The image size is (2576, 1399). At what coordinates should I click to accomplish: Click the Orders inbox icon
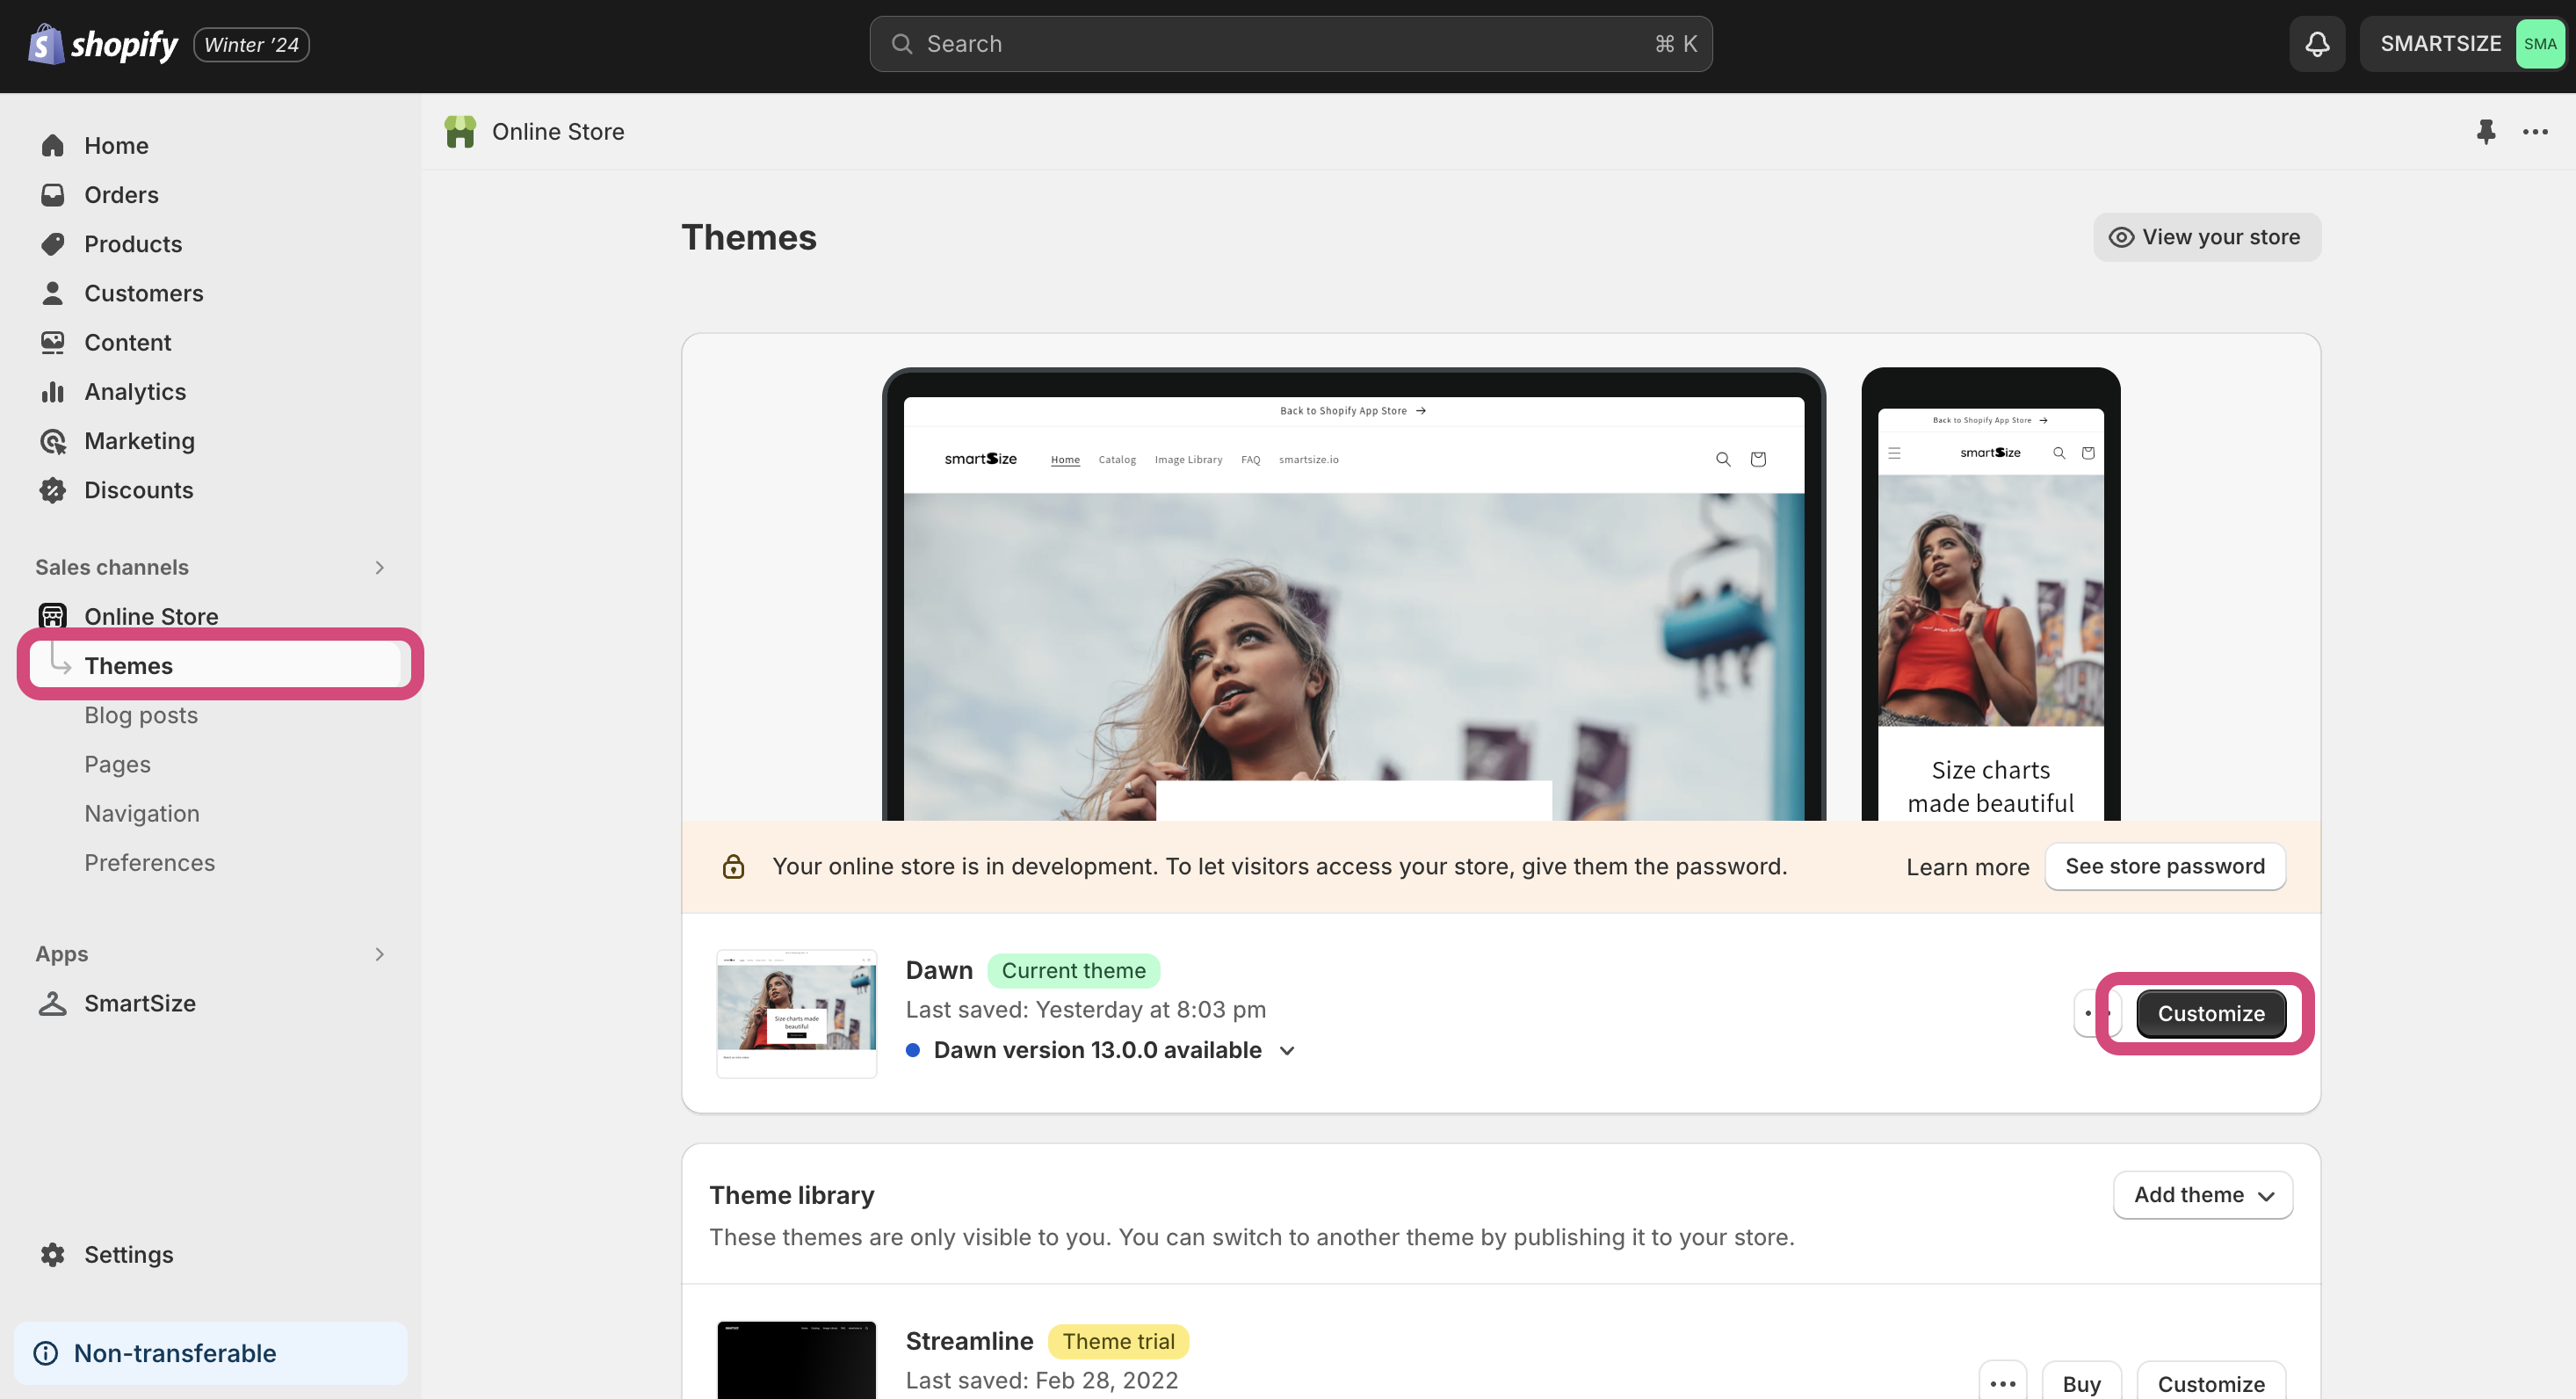(52, 195)
